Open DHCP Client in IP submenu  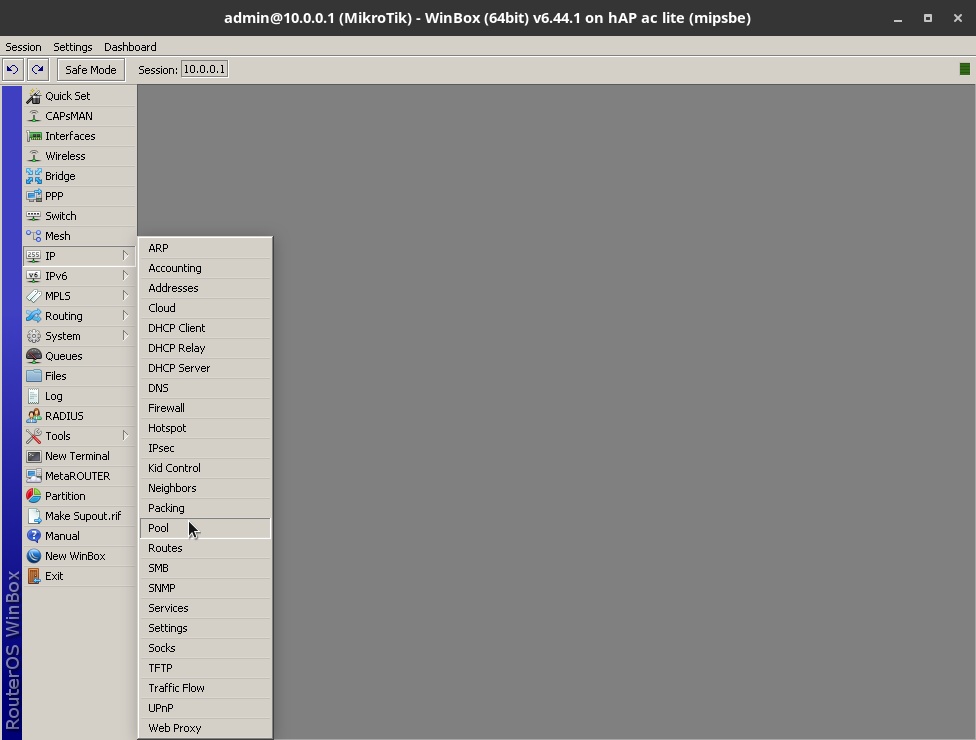(205, 328)
